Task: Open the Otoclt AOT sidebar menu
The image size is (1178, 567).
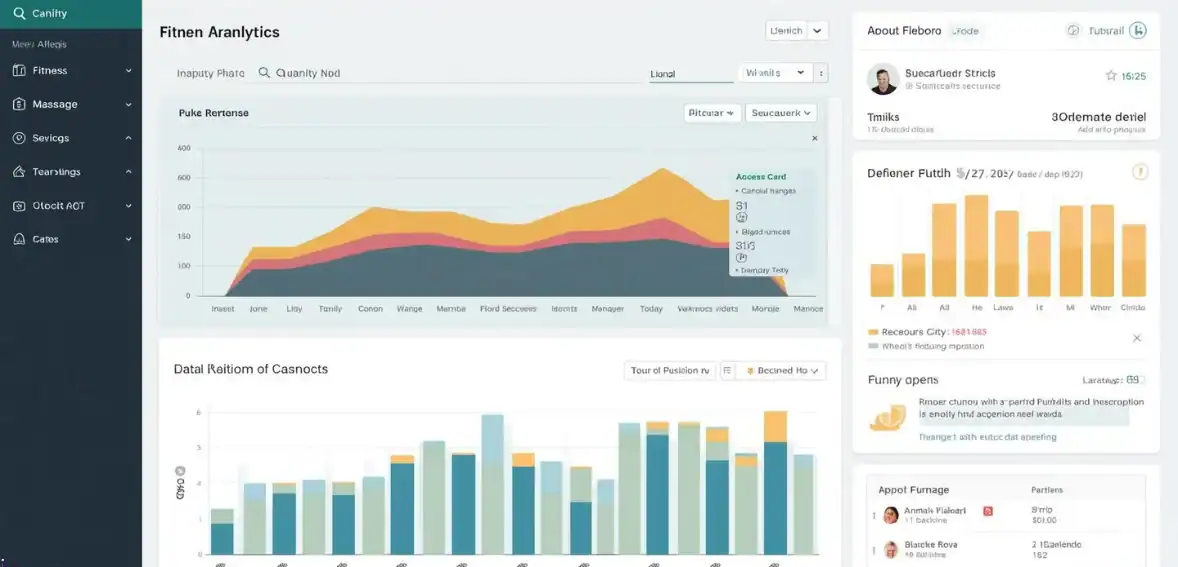Action: pyautogui.click(x=128, y=206)
